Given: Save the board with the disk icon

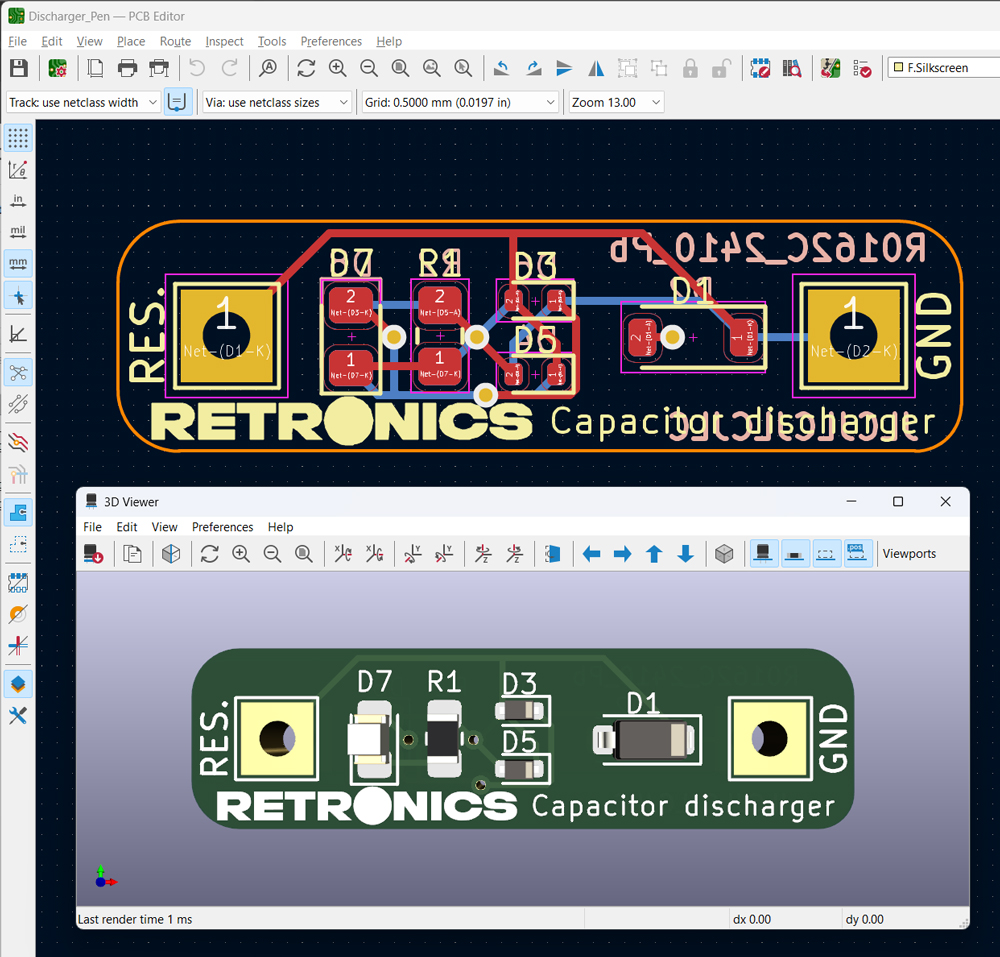Looking at the screenshot, I should coord(17,68).
